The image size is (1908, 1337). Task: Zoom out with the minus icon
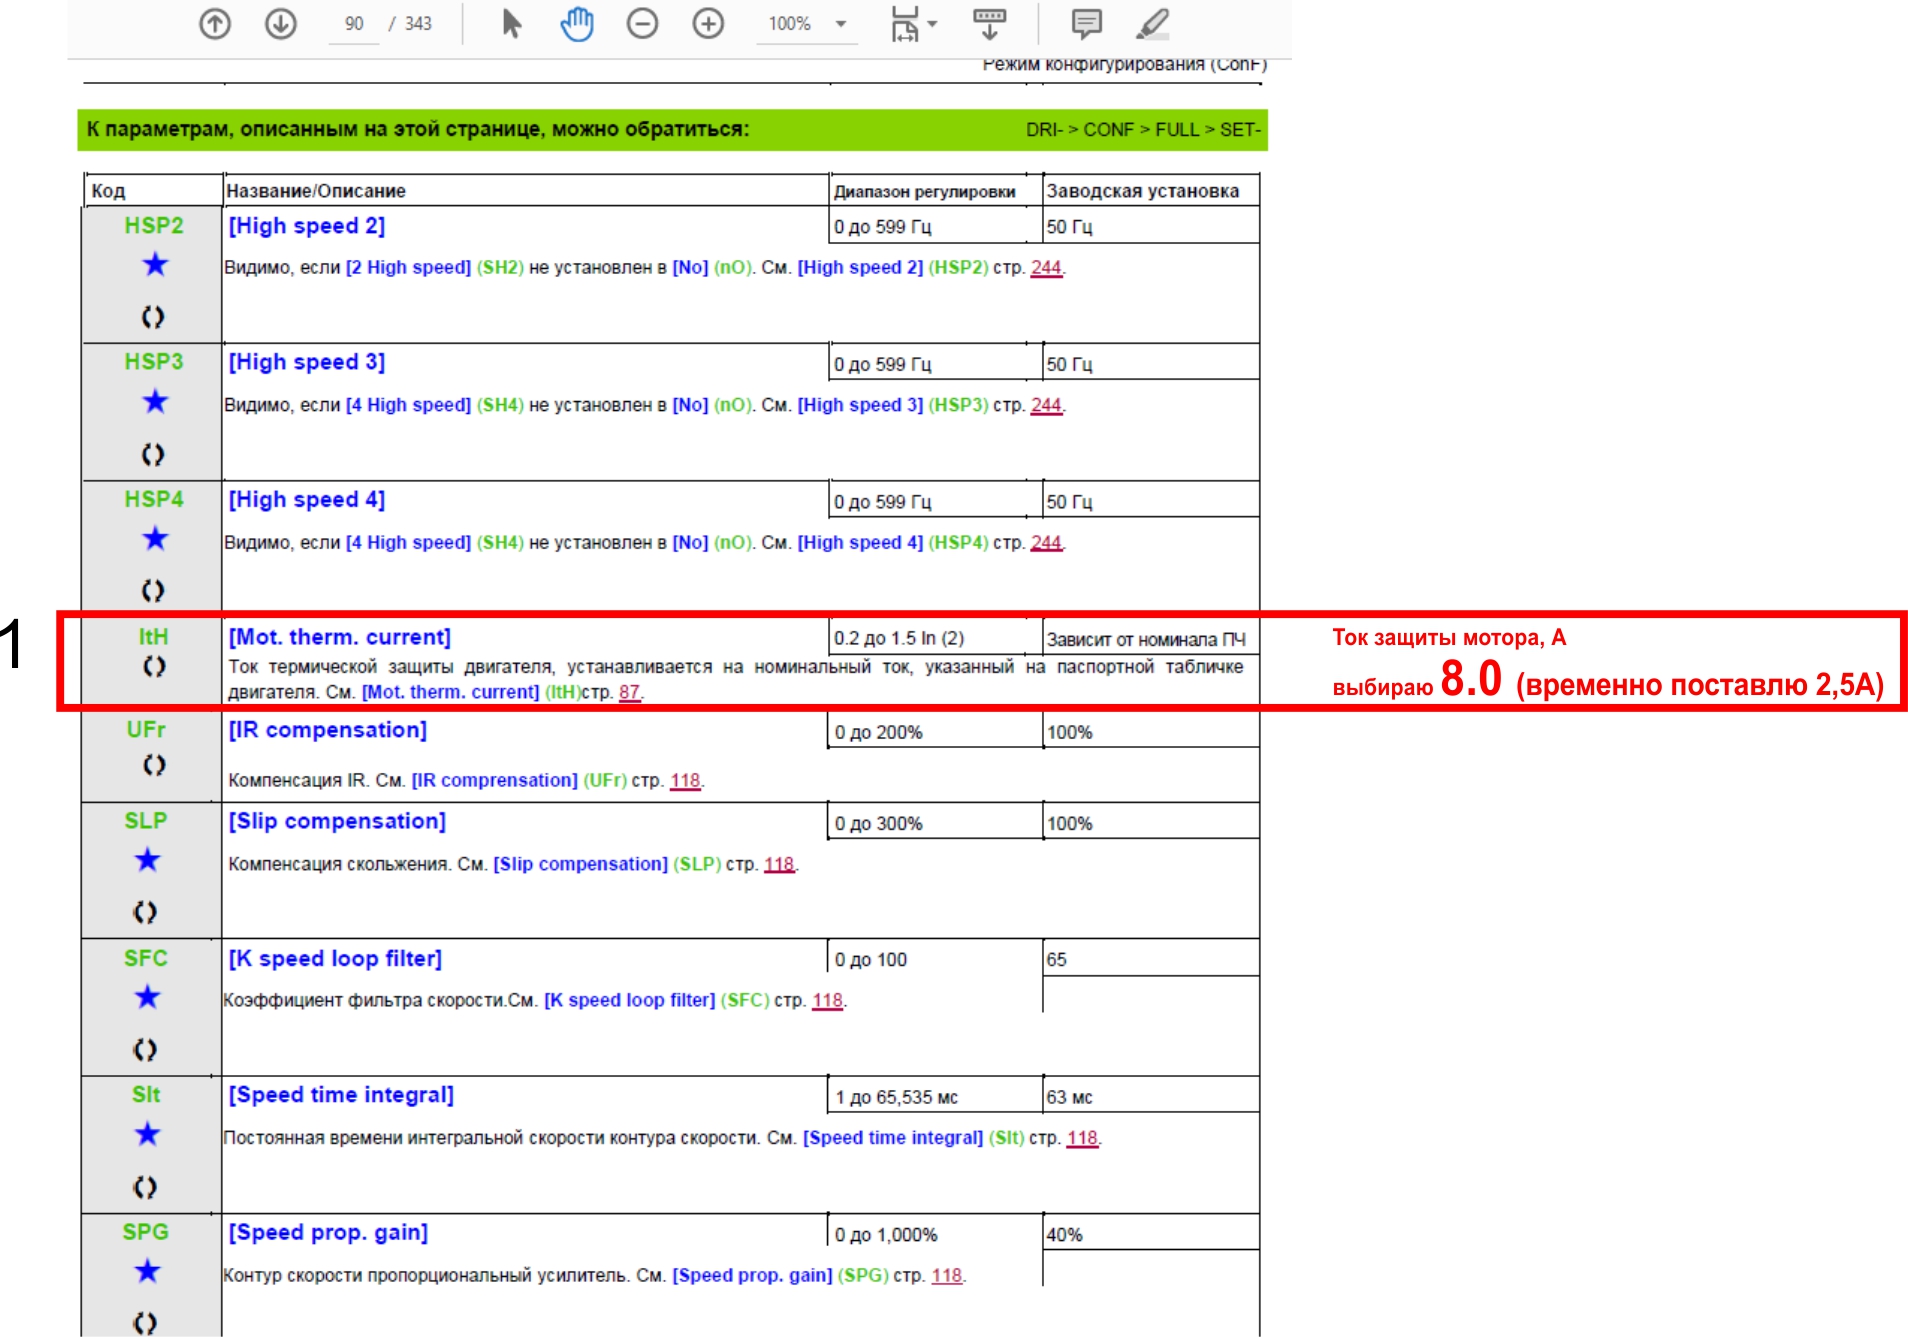tap(642, 23)
